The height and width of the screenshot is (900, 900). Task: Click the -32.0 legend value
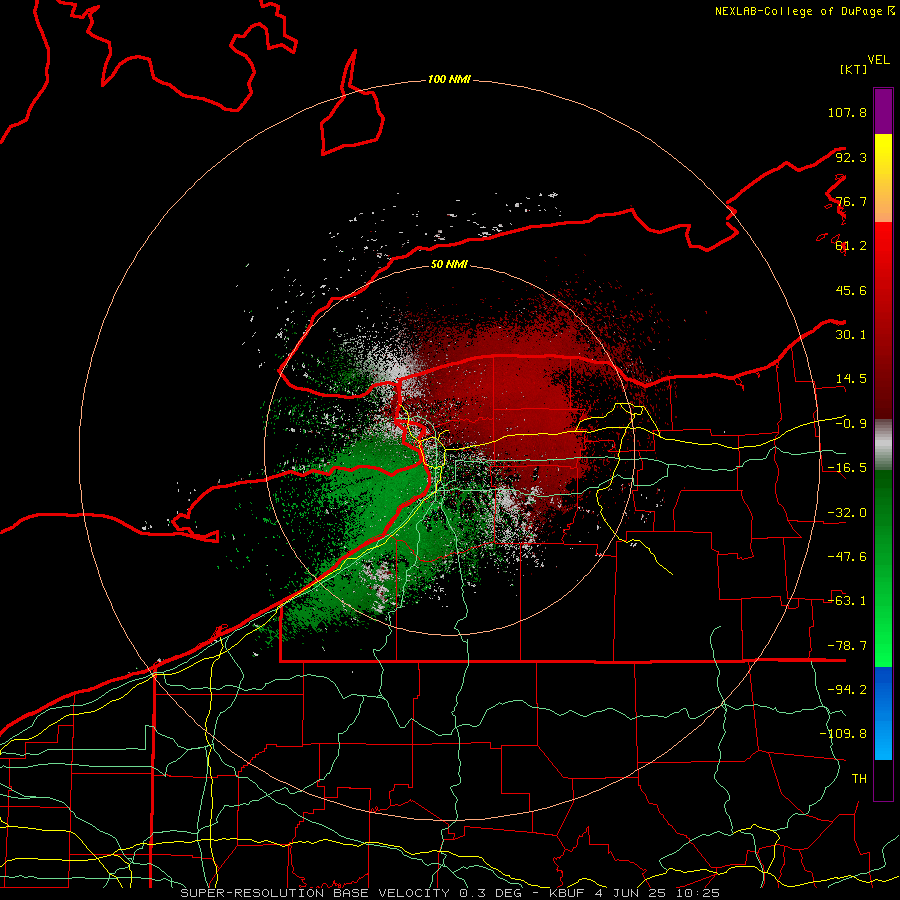click(x=847, y=513)
